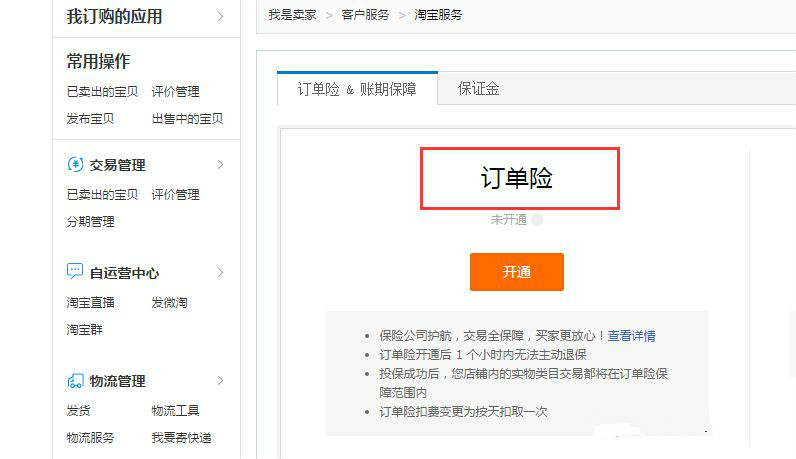Image resolution: width=796 pixels, height=459 pixels.
Task: Open 分期管理 link
Action: tap(90, 221)
